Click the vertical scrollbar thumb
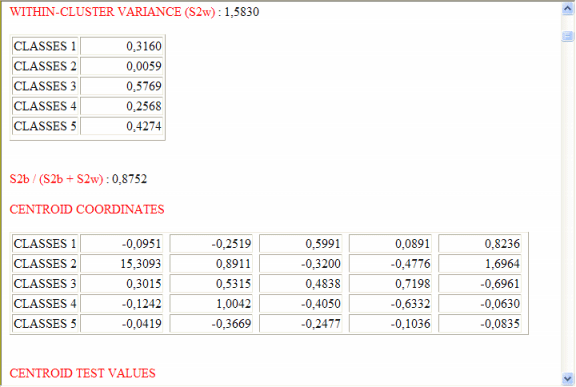576x387 pixels. (568, 36)
